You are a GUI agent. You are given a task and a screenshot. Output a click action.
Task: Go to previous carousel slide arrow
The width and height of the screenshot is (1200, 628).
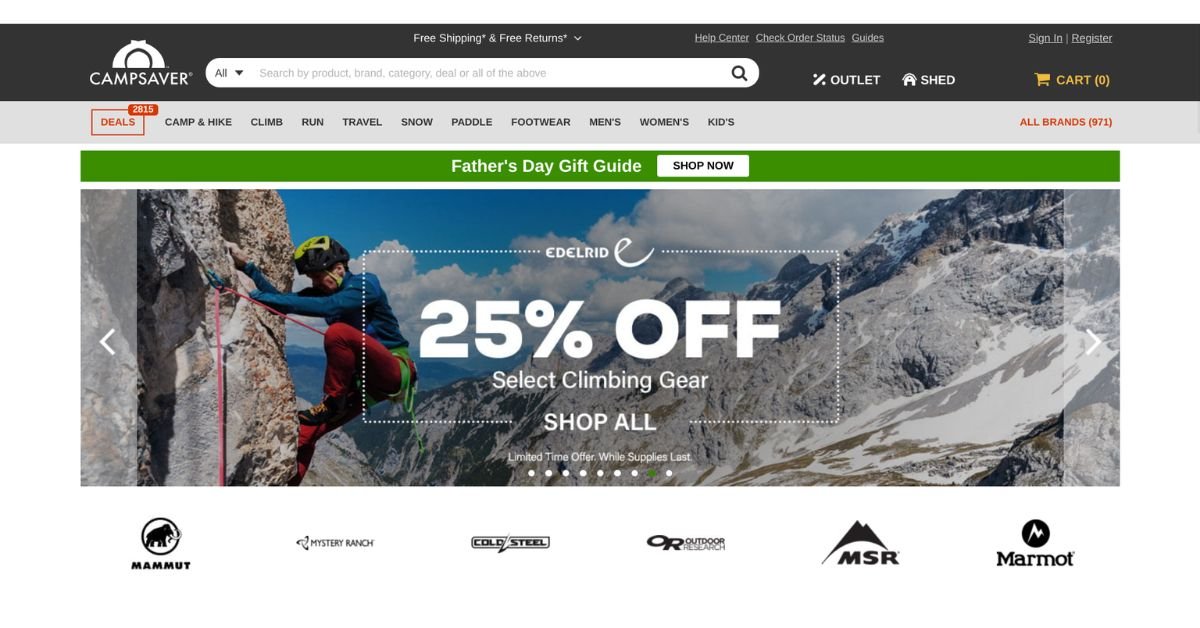(x=107, y=342)
